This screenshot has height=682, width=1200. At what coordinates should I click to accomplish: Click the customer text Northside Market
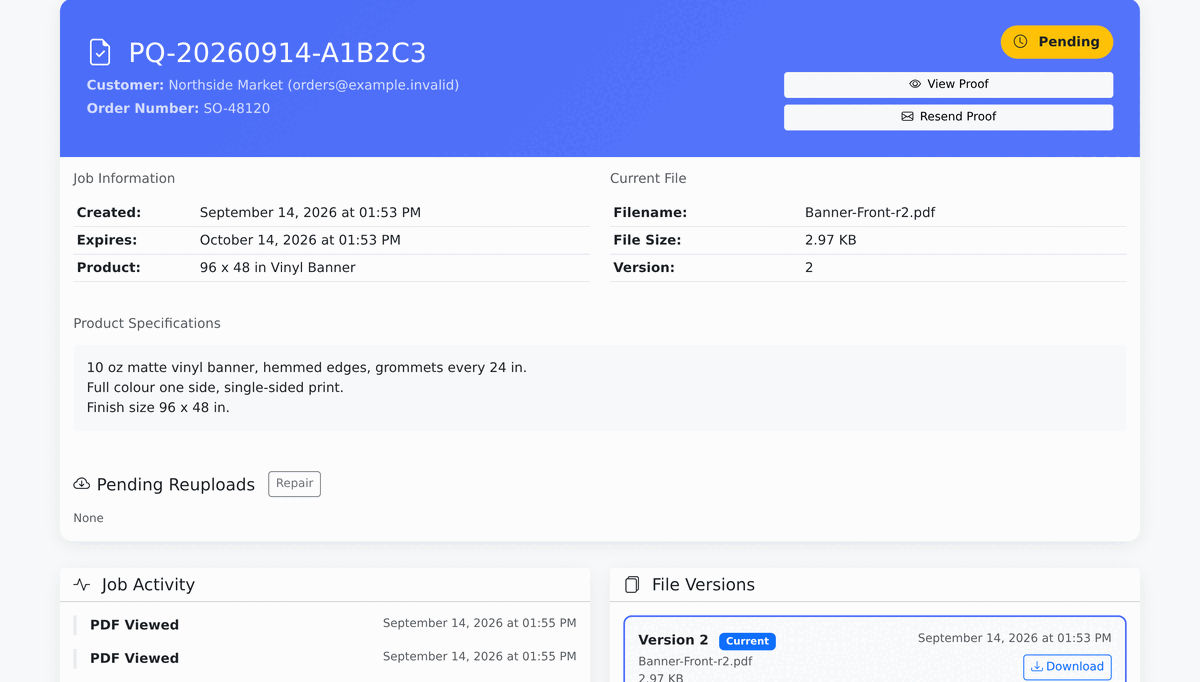point(226,85)
